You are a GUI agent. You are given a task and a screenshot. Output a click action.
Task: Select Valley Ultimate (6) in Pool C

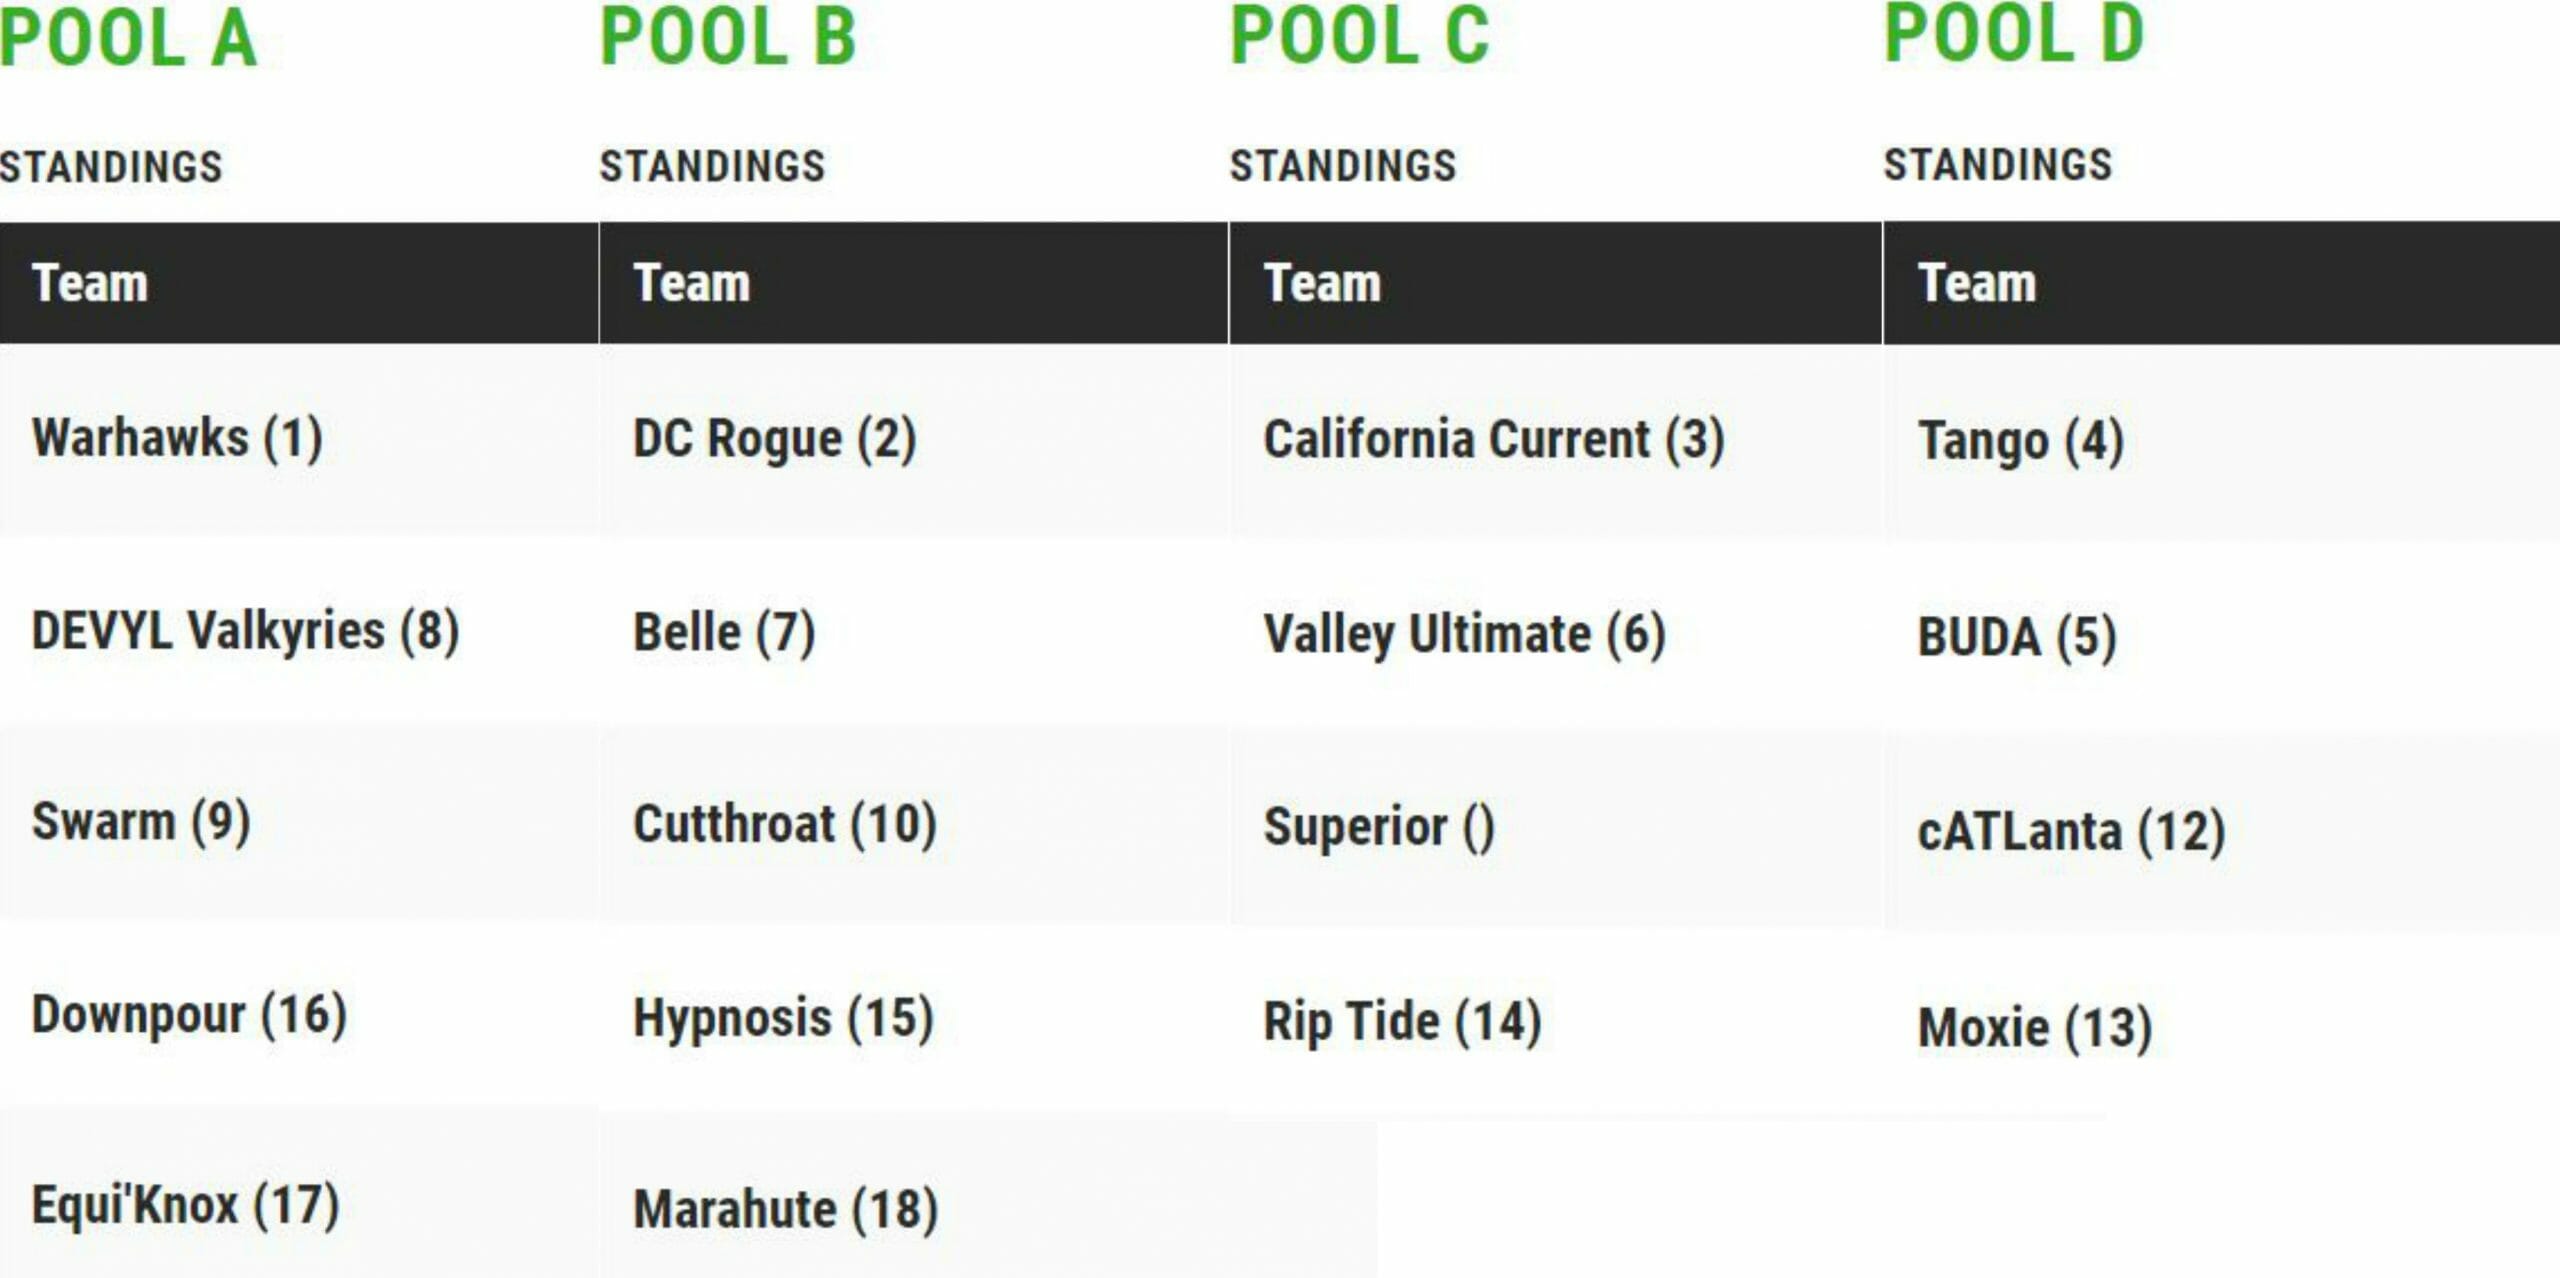point(1464,635)
